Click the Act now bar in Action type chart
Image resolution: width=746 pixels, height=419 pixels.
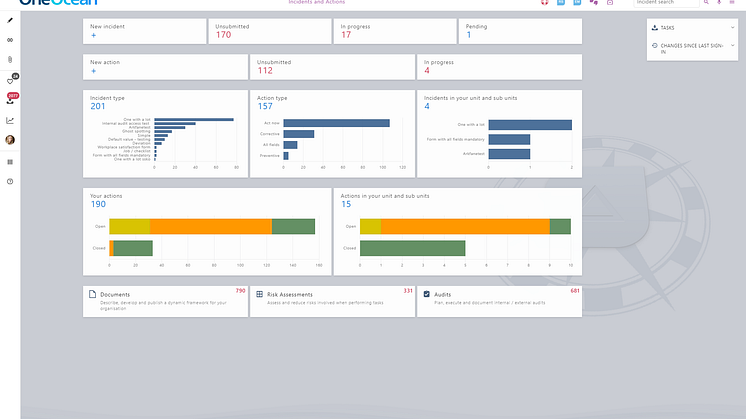(x=336, y=123)
